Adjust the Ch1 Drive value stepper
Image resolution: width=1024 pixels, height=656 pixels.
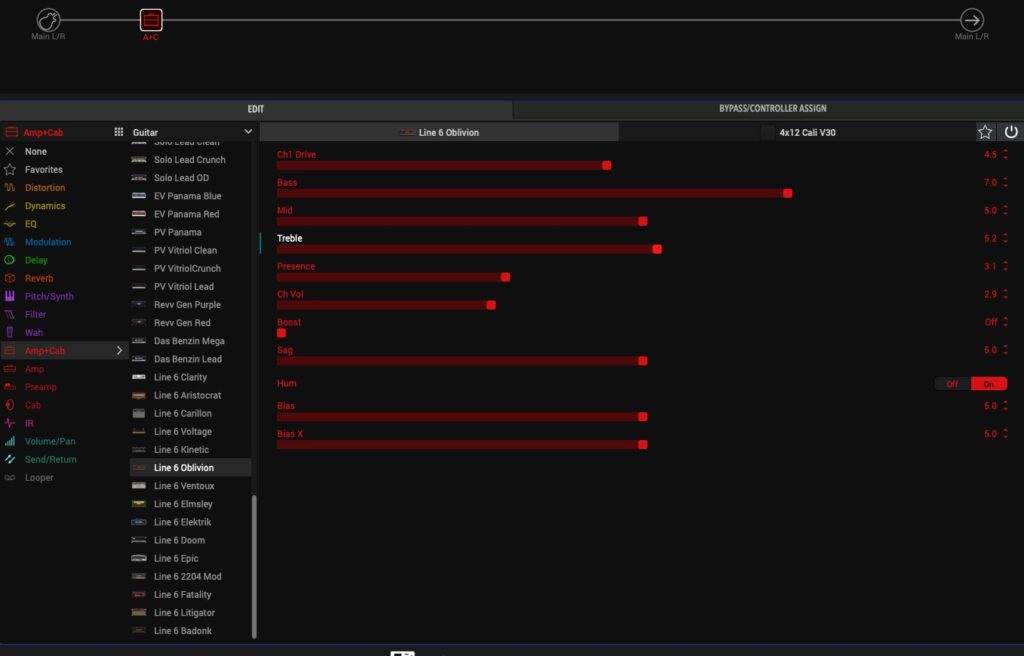coord(1005,155)
